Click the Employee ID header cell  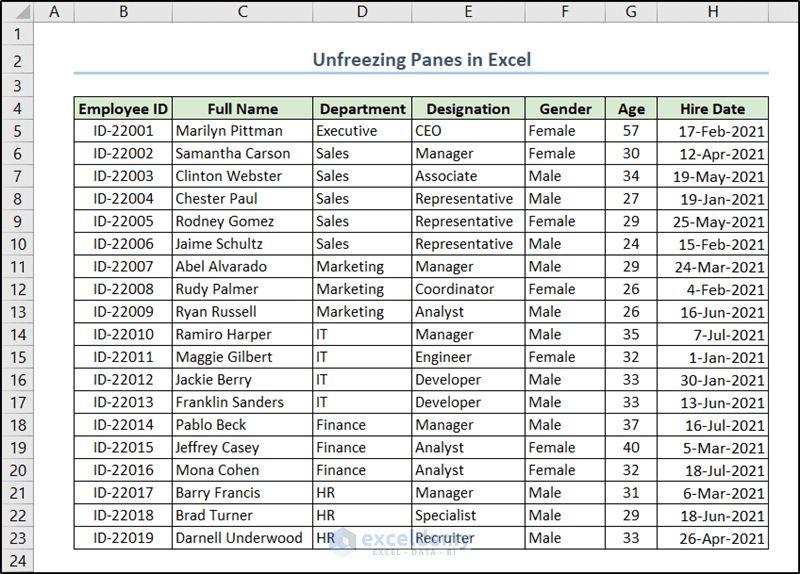coord(123,109)
